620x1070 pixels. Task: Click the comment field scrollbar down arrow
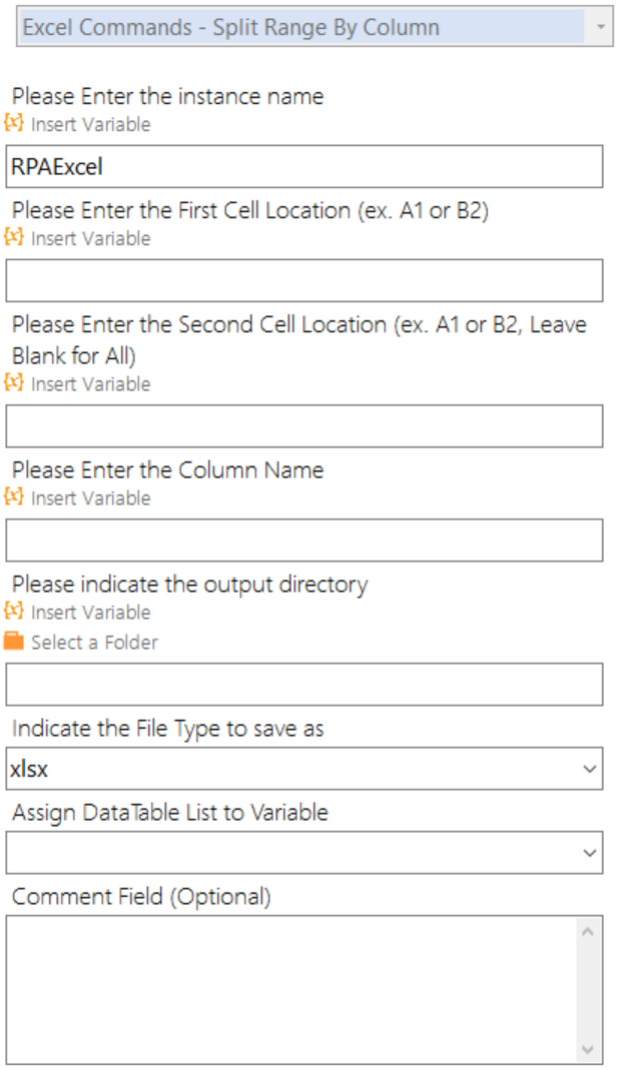pos(589,1050)
